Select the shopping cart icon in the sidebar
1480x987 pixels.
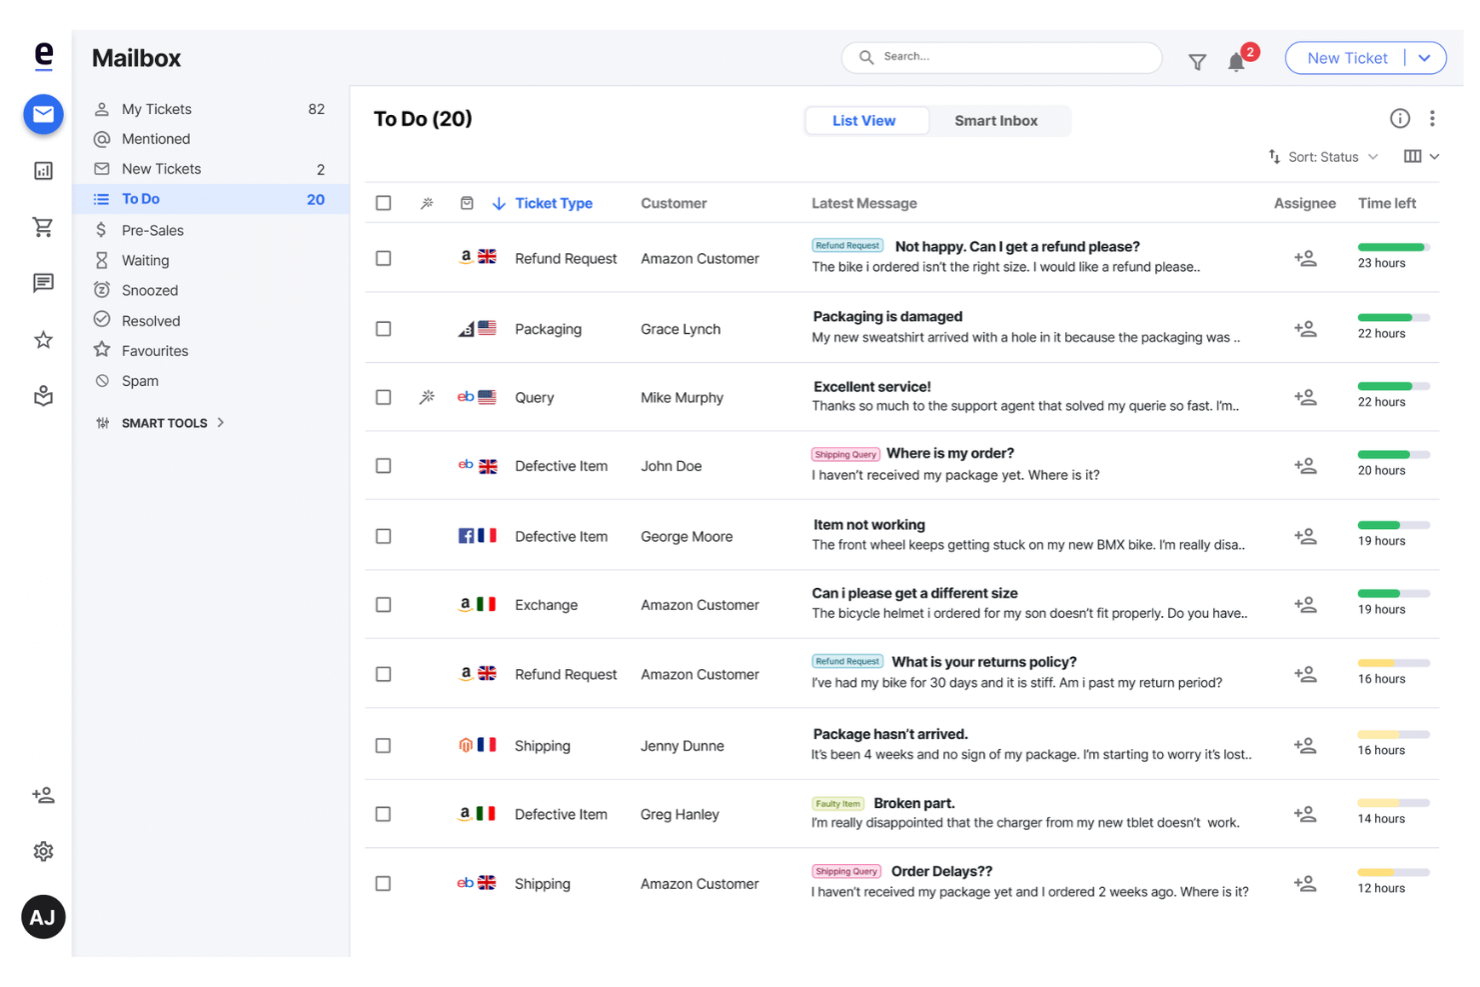(x=42, y=227)
